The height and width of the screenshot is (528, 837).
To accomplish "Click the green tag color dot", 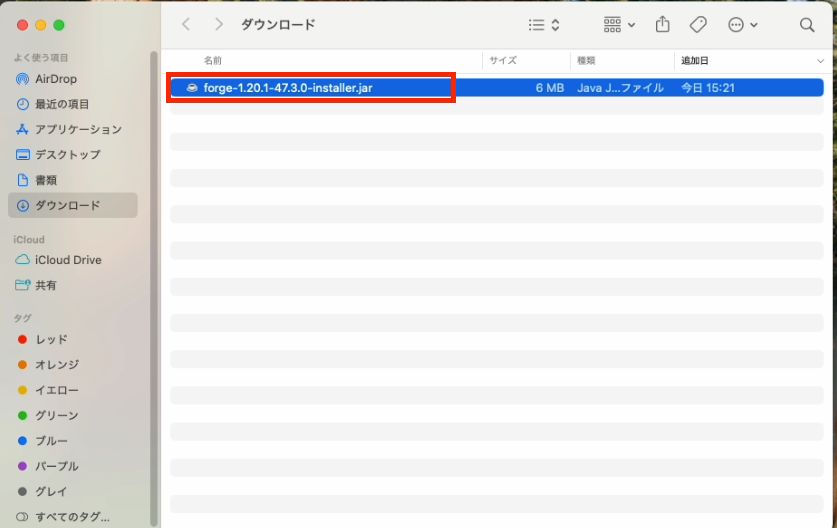I will [22, 415].
